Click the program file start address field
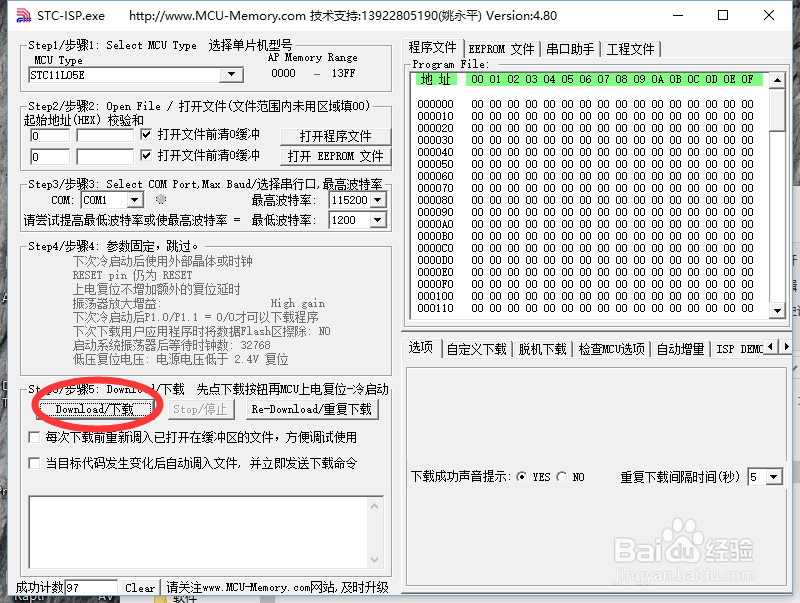 coord(50,136)
